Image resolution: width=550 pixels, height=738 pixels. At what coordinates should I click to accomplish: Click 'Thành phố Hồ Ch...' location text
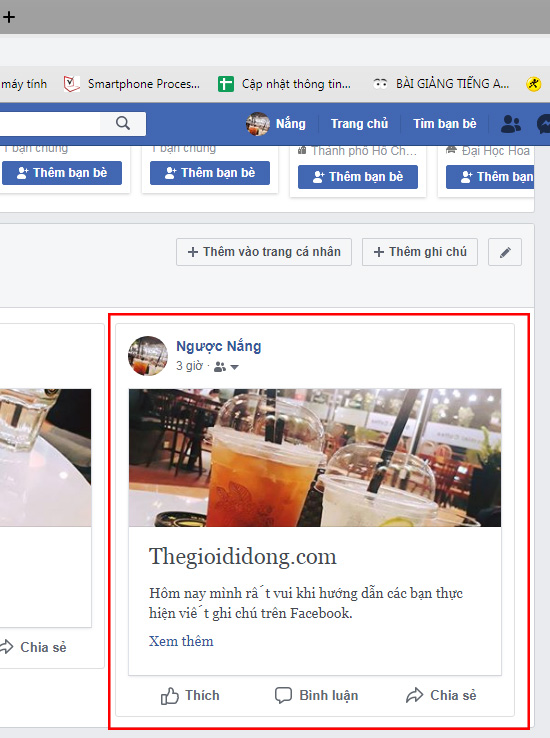tap(364, 151)
